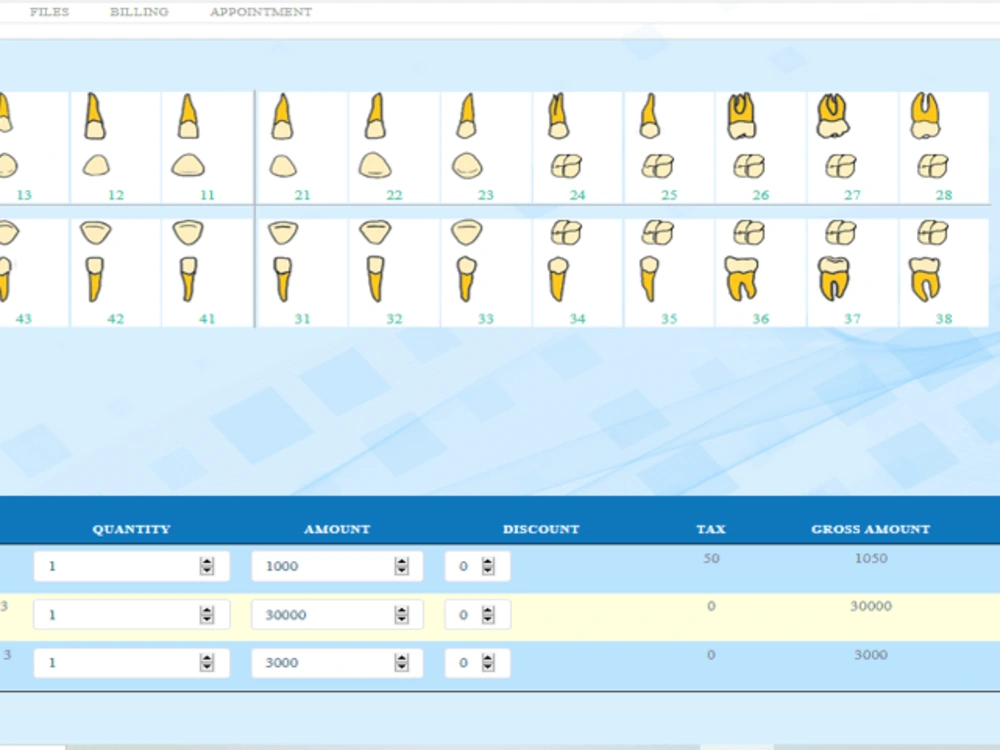Image resolution: width=1000 pixels, height=750 pixels.
Task: Pick molar 26 root view icon
Action: point(741,117)
